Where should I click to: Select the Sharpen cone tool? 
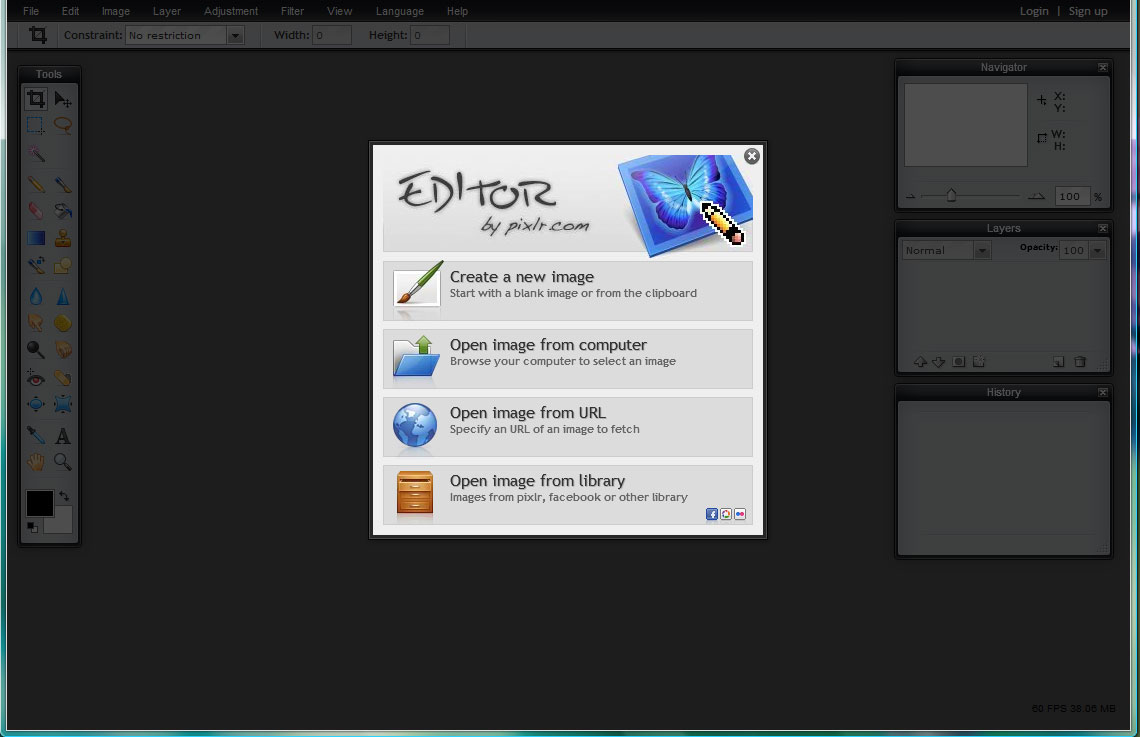tap(63, 296)
